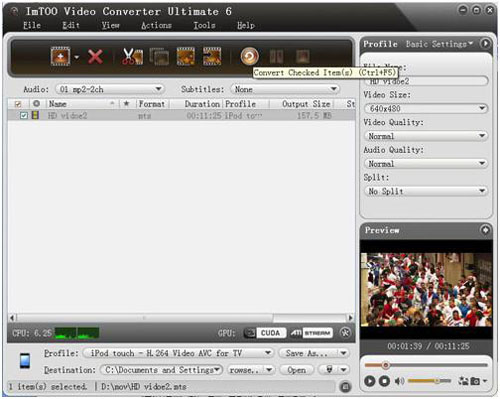Open the View menu

coord(110,25)
